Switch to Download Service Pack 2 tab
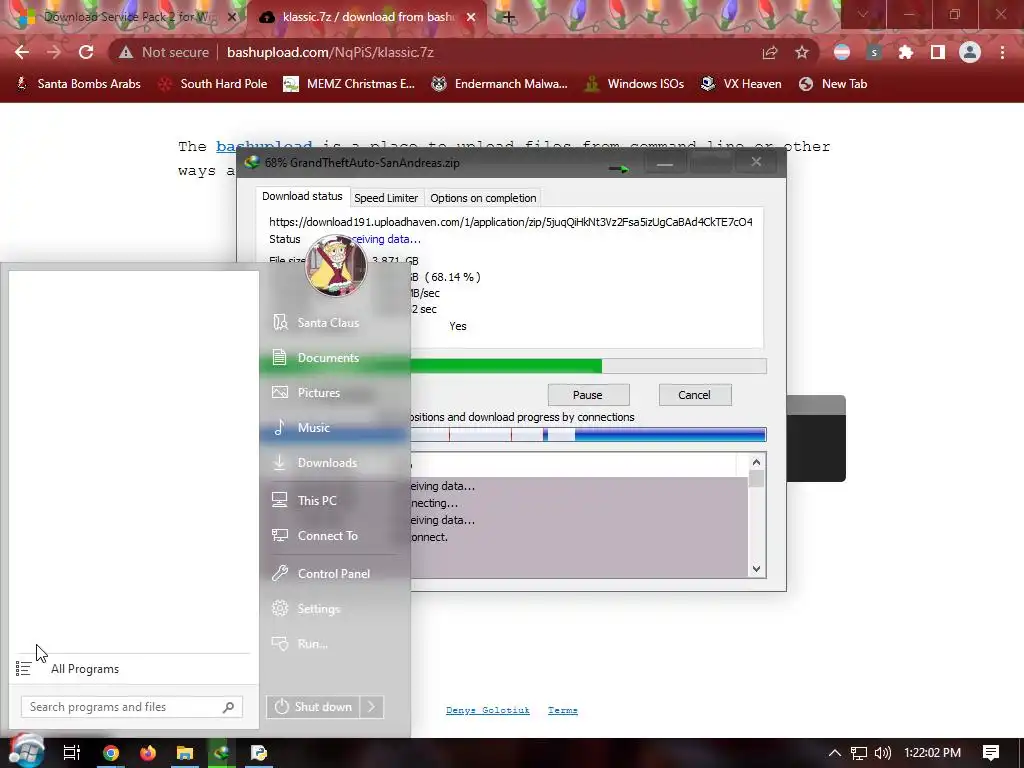The image size is (1024, 768). pyautogui.click(x=127, y=17)
